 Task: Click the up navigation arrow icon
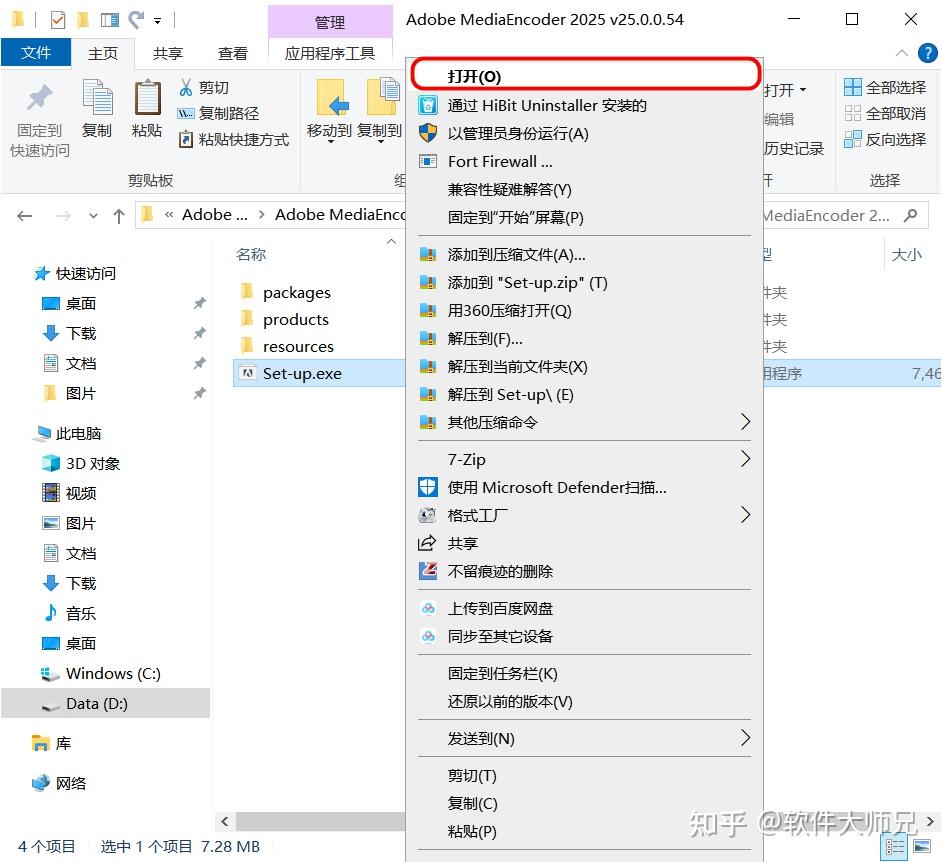[120, 214]
